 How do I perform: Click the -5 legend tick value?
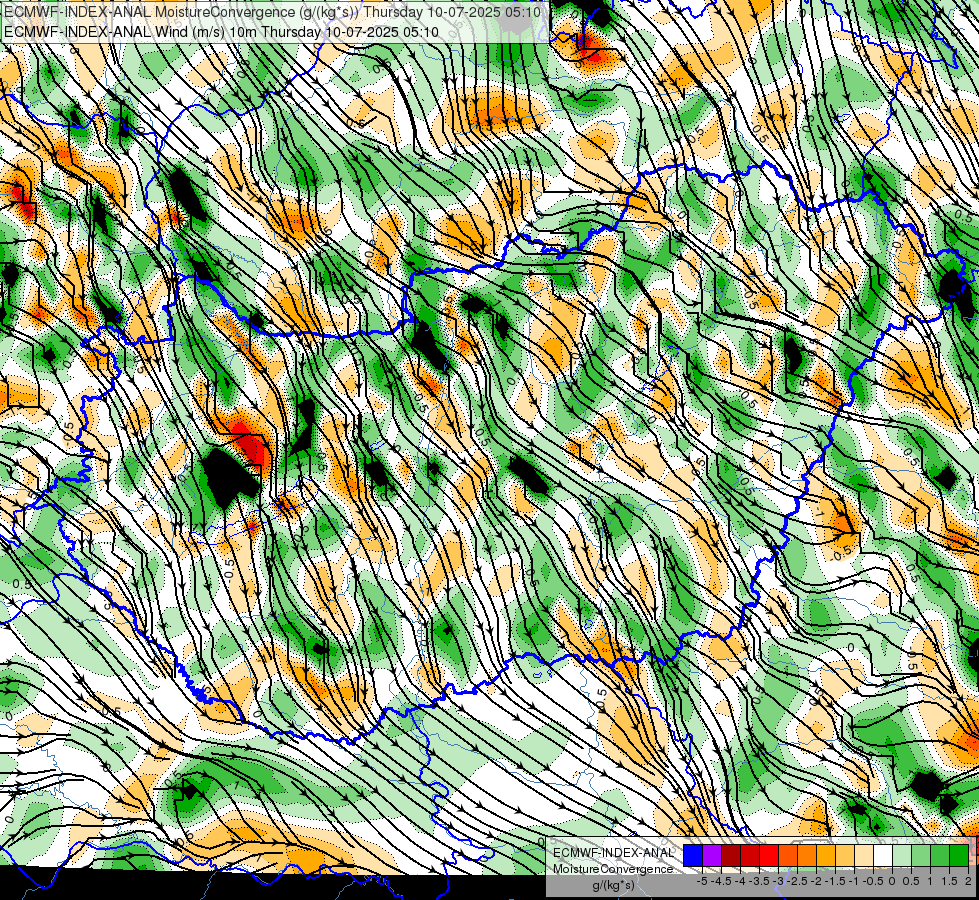(x=702, y=881)
